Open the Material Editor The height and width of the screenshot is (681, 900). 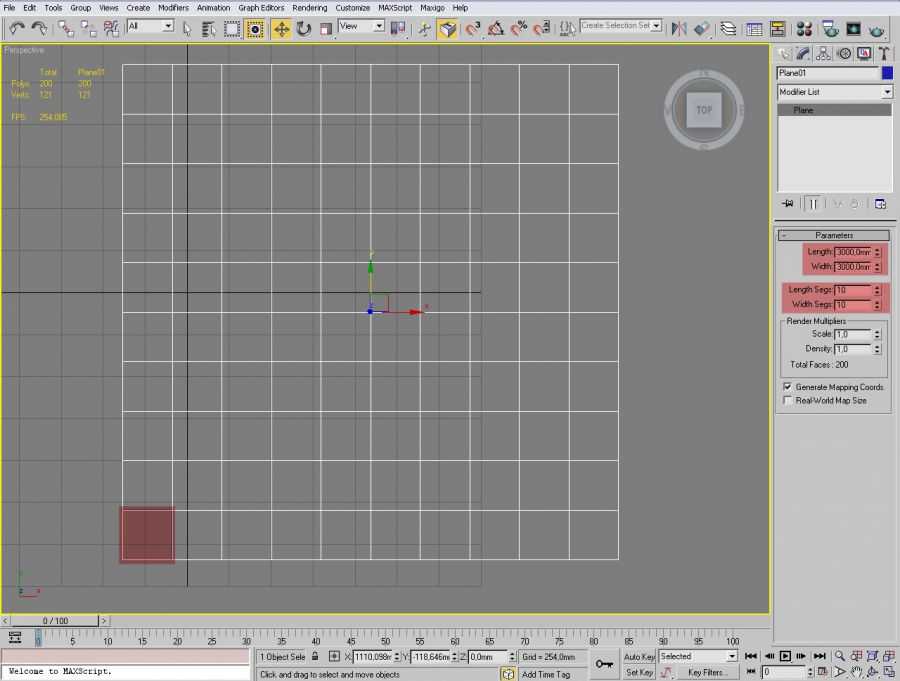[804, 29]
